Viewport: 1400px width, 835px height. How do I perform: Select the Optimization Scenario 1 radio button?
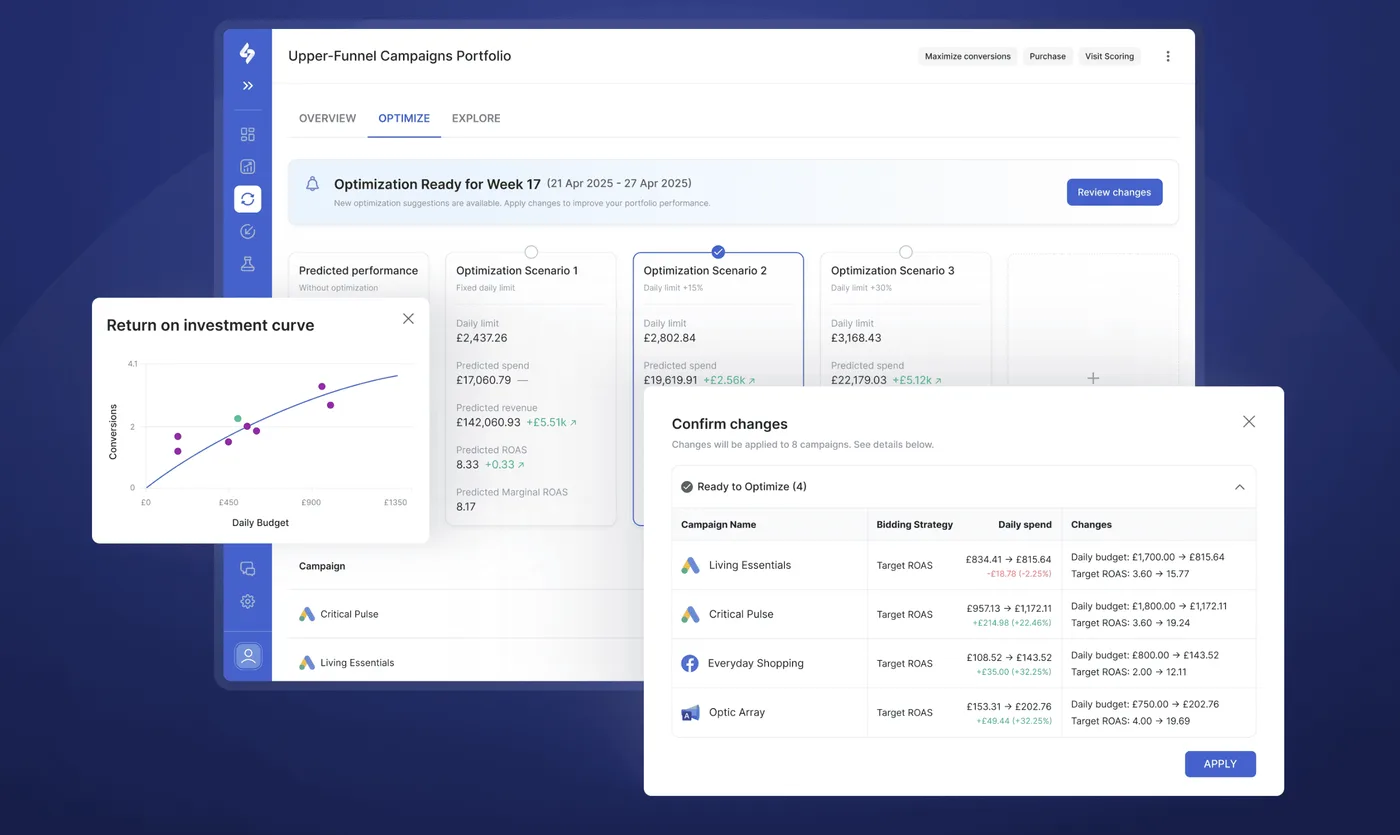(x=530, y=252)
